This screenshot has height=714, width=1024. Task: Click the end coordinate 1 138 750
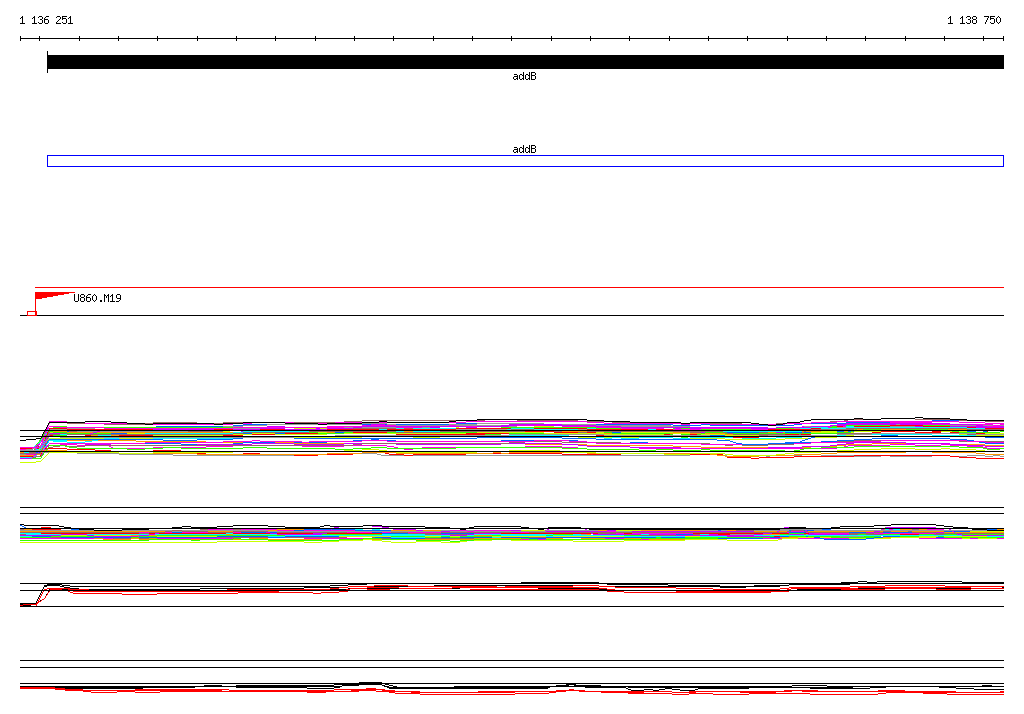[974, 20]
